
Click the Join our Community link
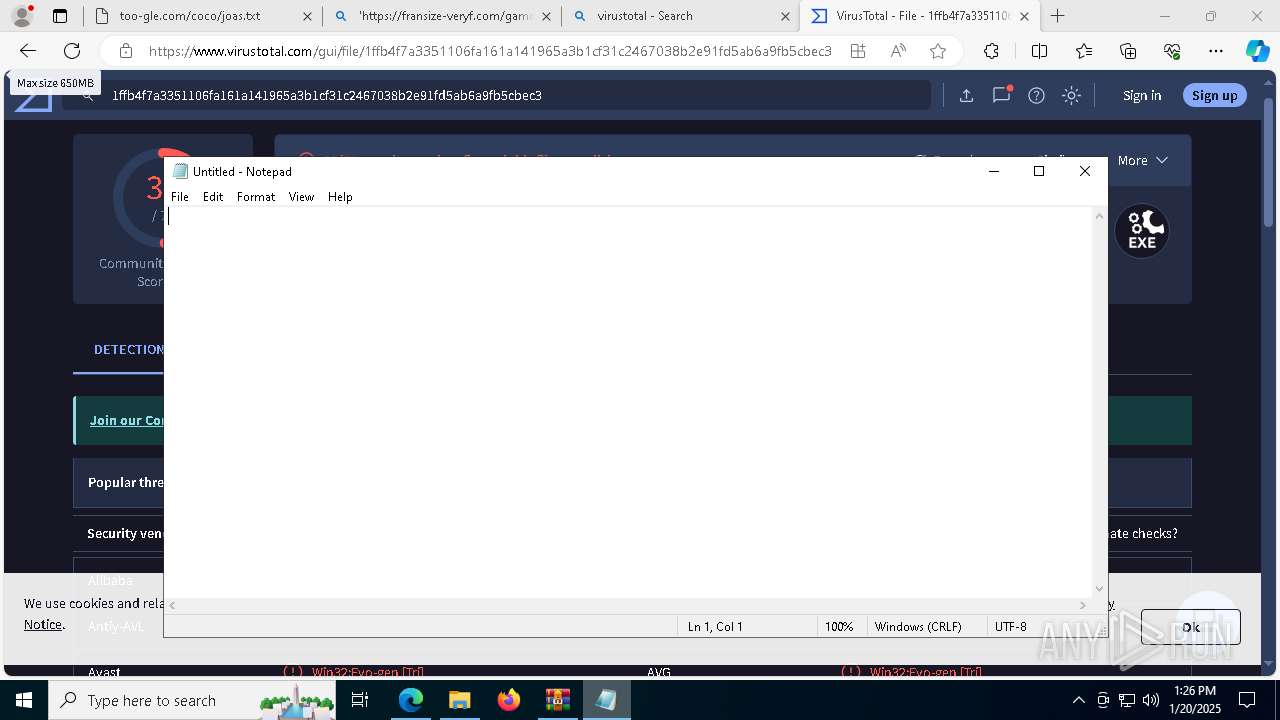pyautogui.click(x=127, y=420)
